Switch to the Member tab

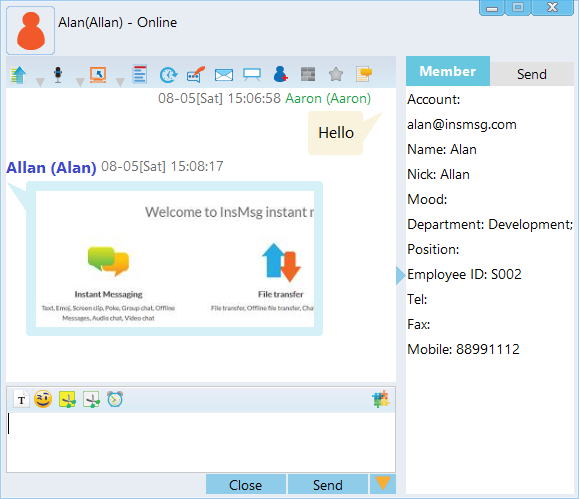pyautogui.click(x=448, y=71)
